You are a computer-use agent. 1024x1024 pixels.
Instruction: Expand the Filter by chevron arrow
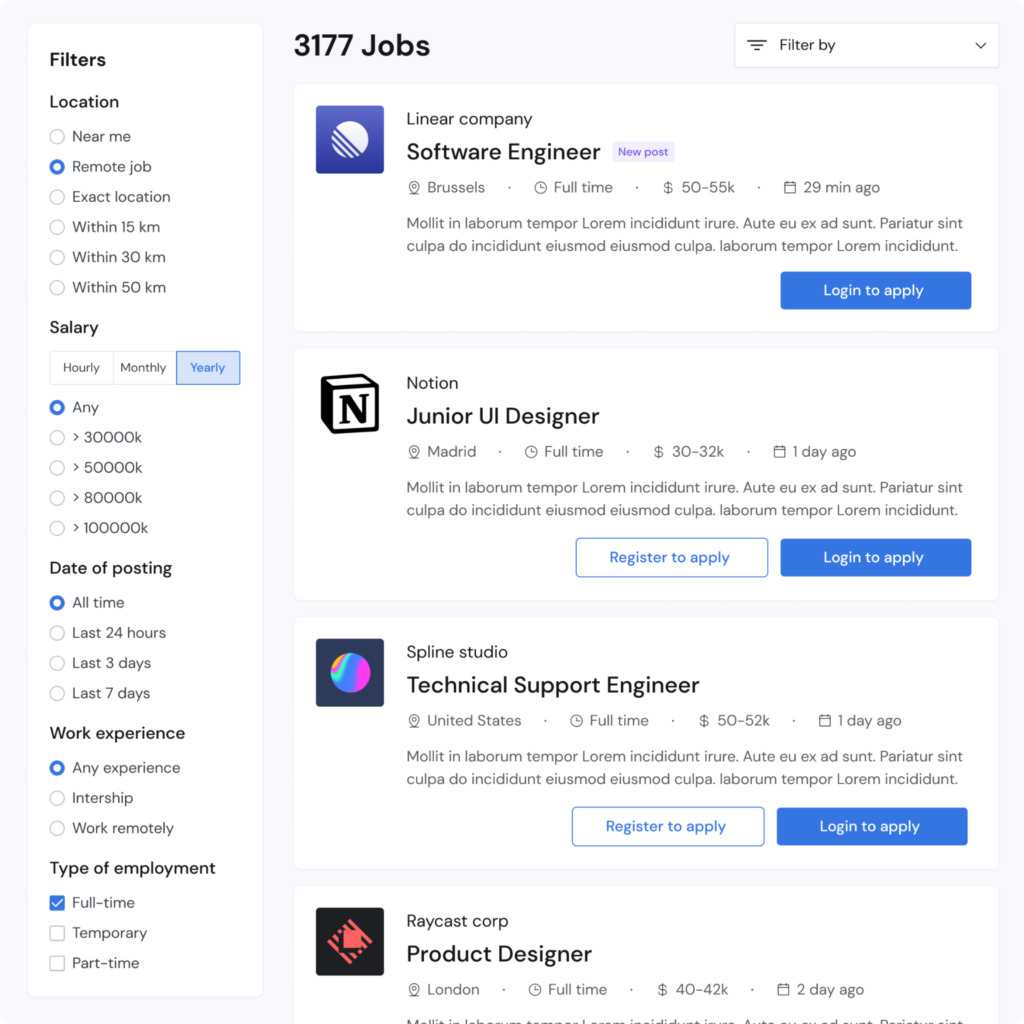980,46
